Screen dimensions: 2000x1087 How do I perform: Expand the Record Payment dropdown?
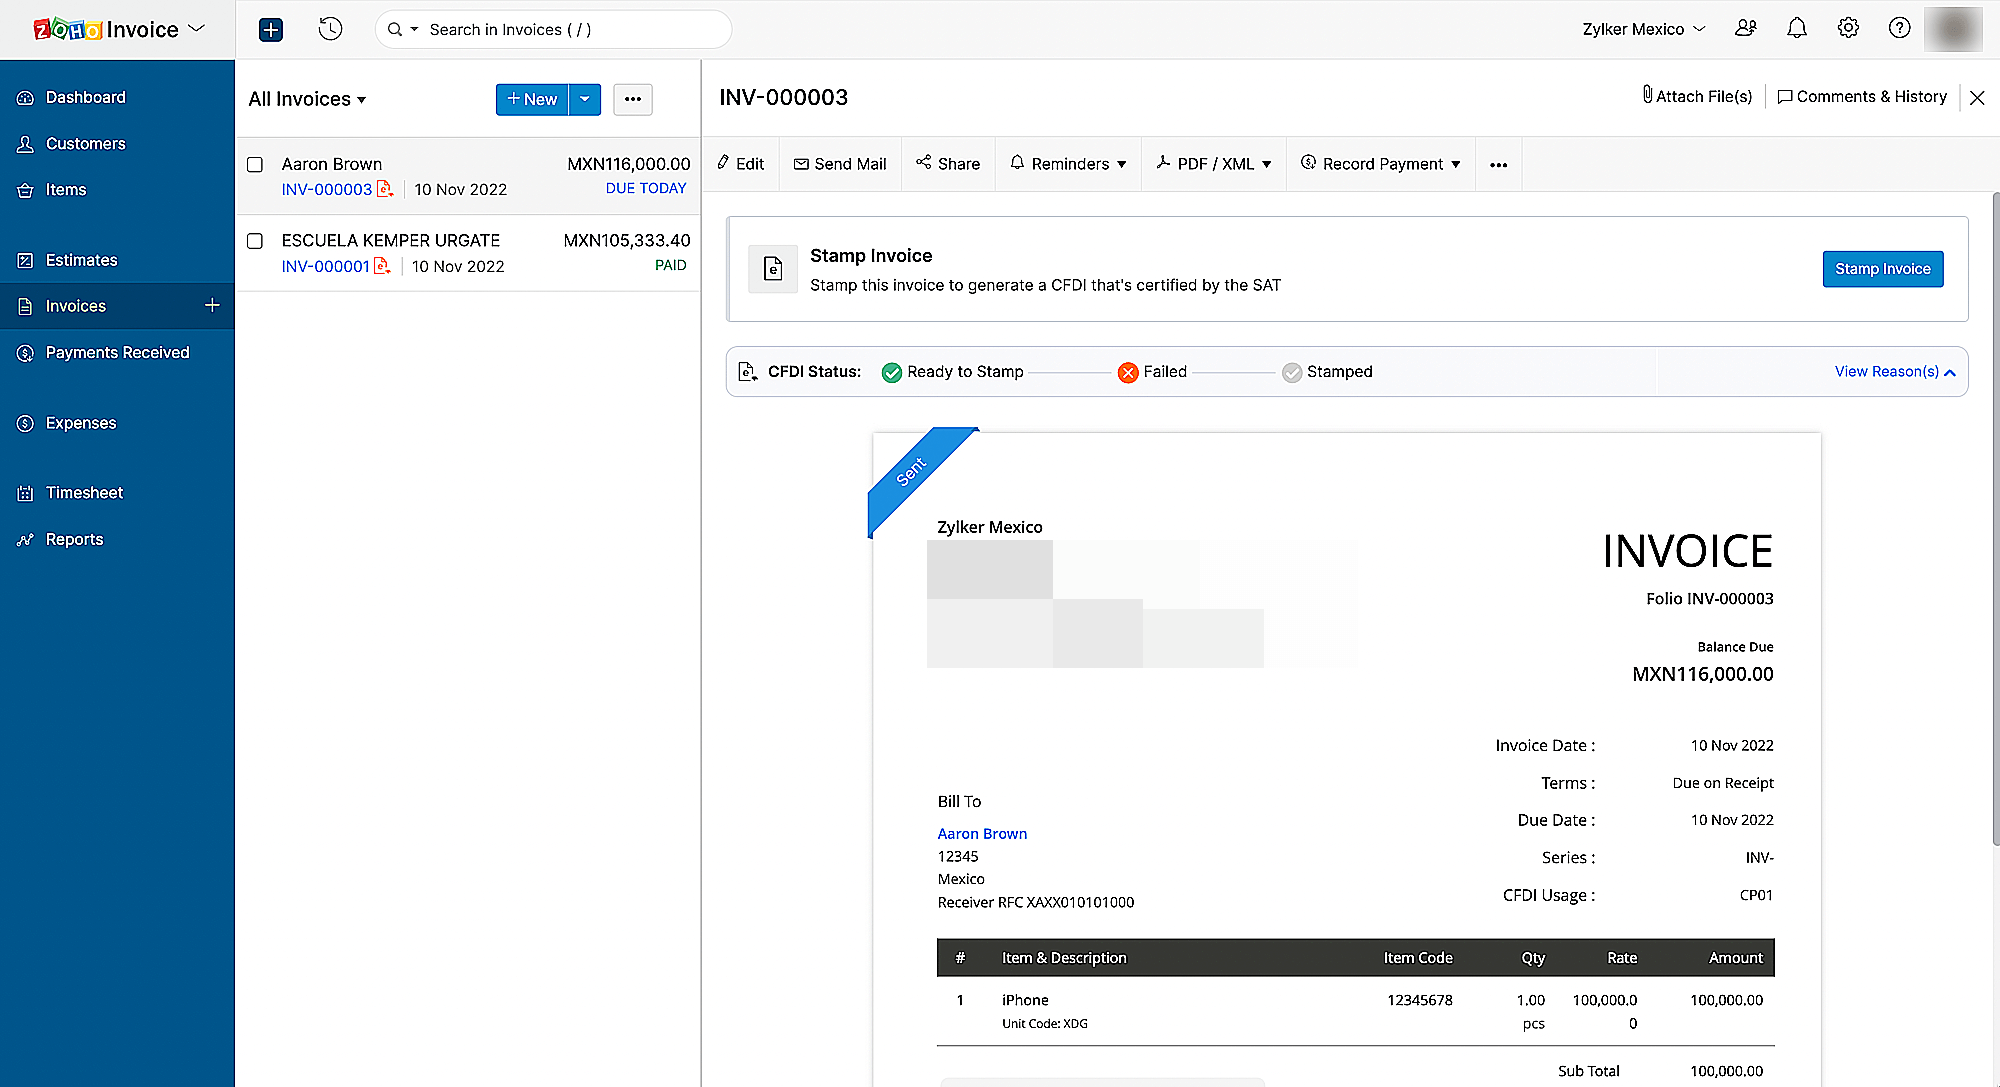[1380, 164]
